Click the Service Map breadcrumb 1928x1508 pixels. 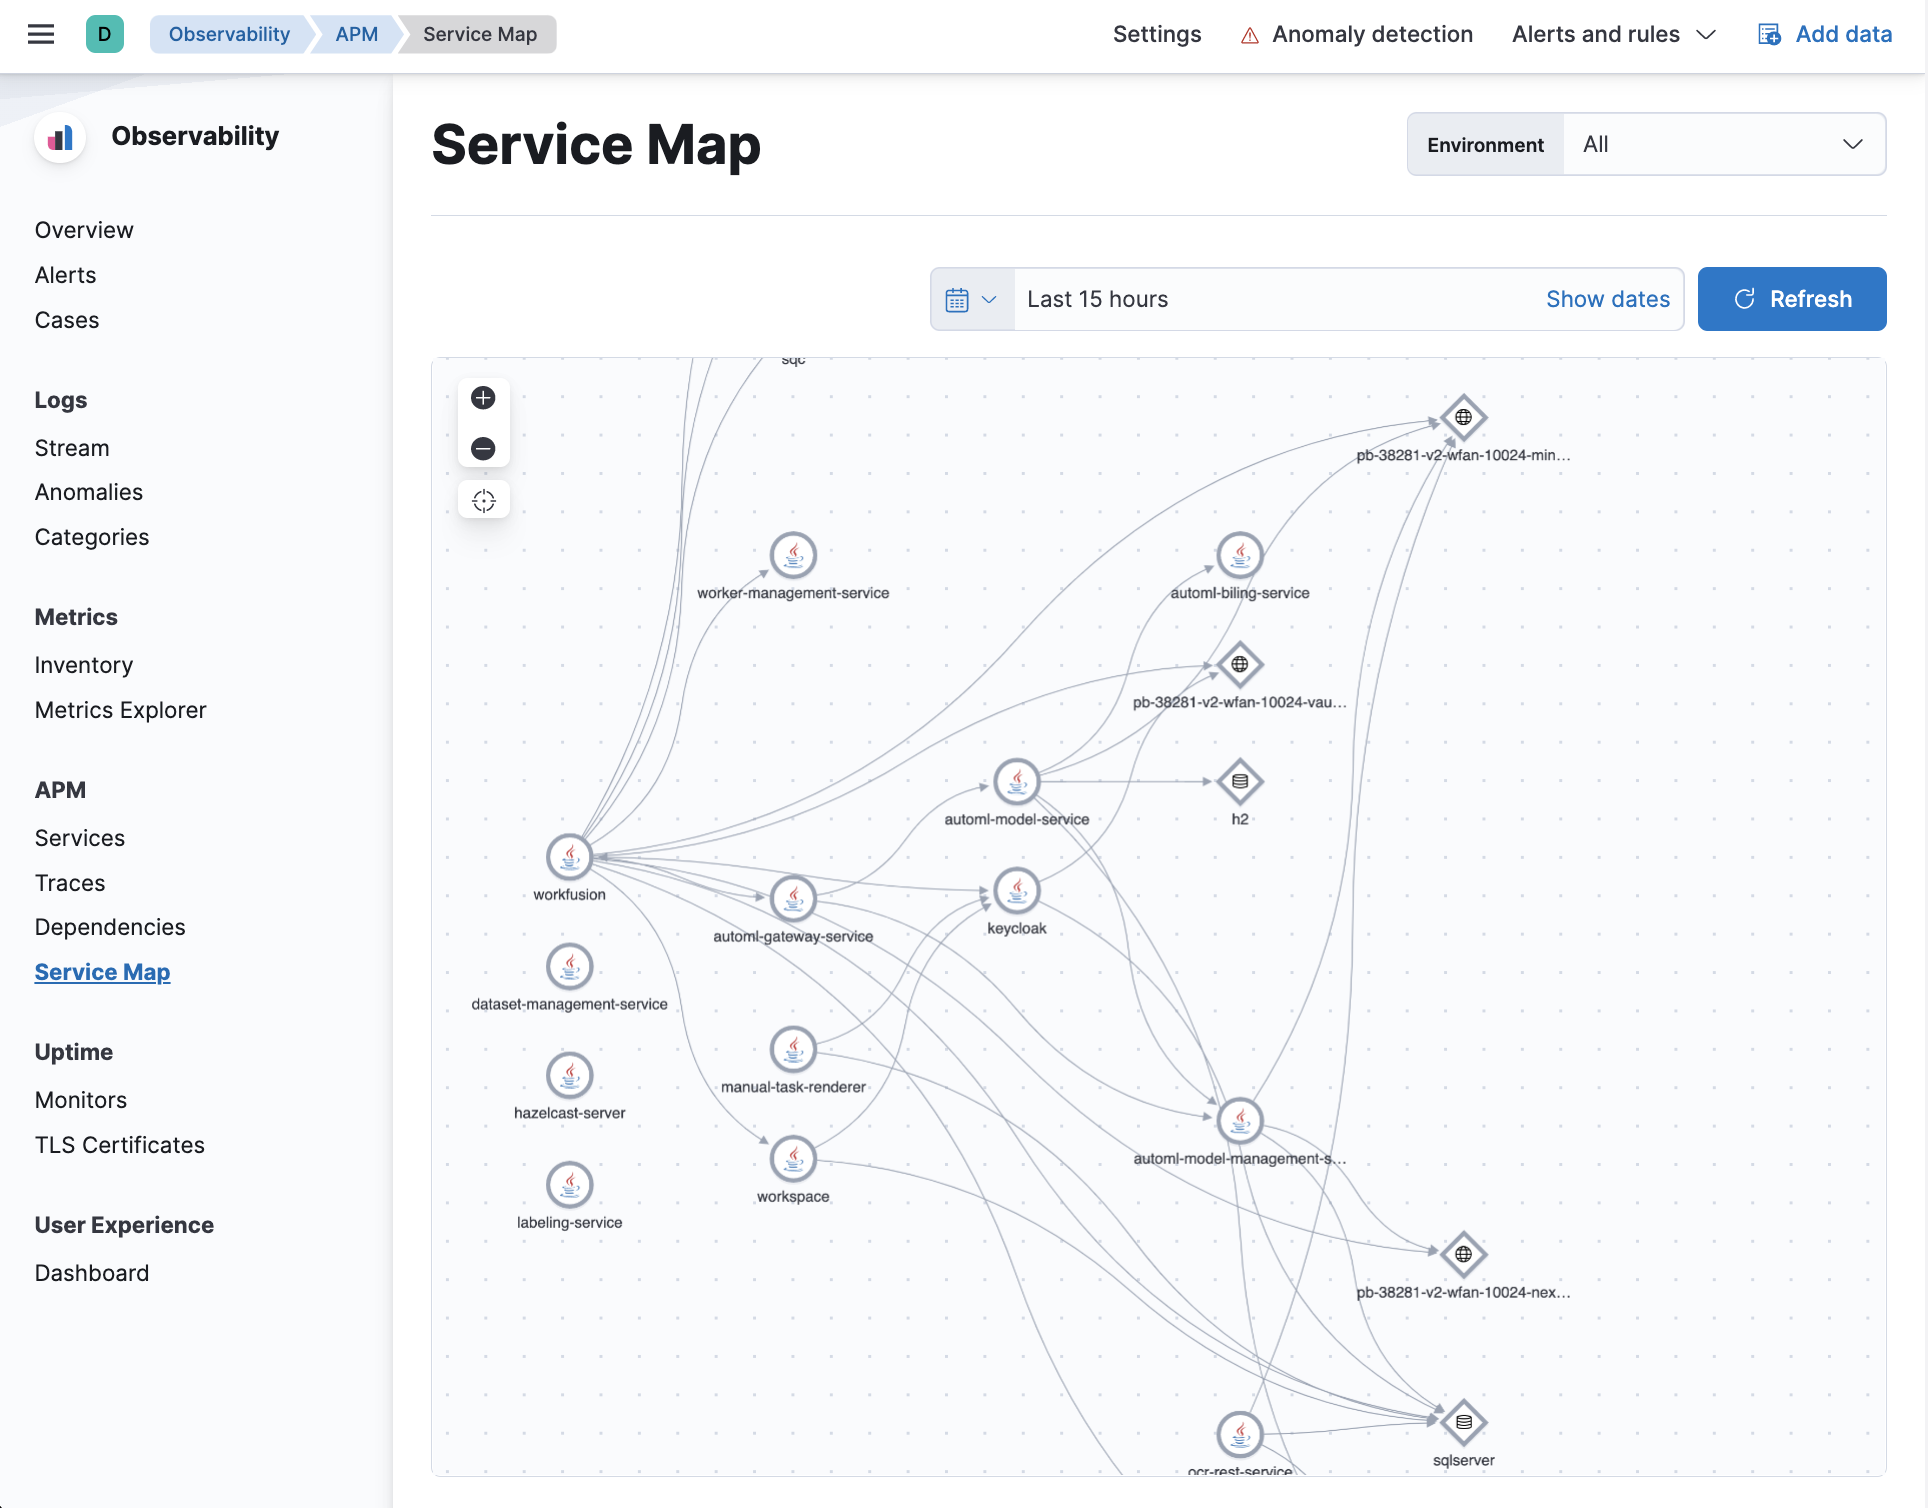(480, 34)
